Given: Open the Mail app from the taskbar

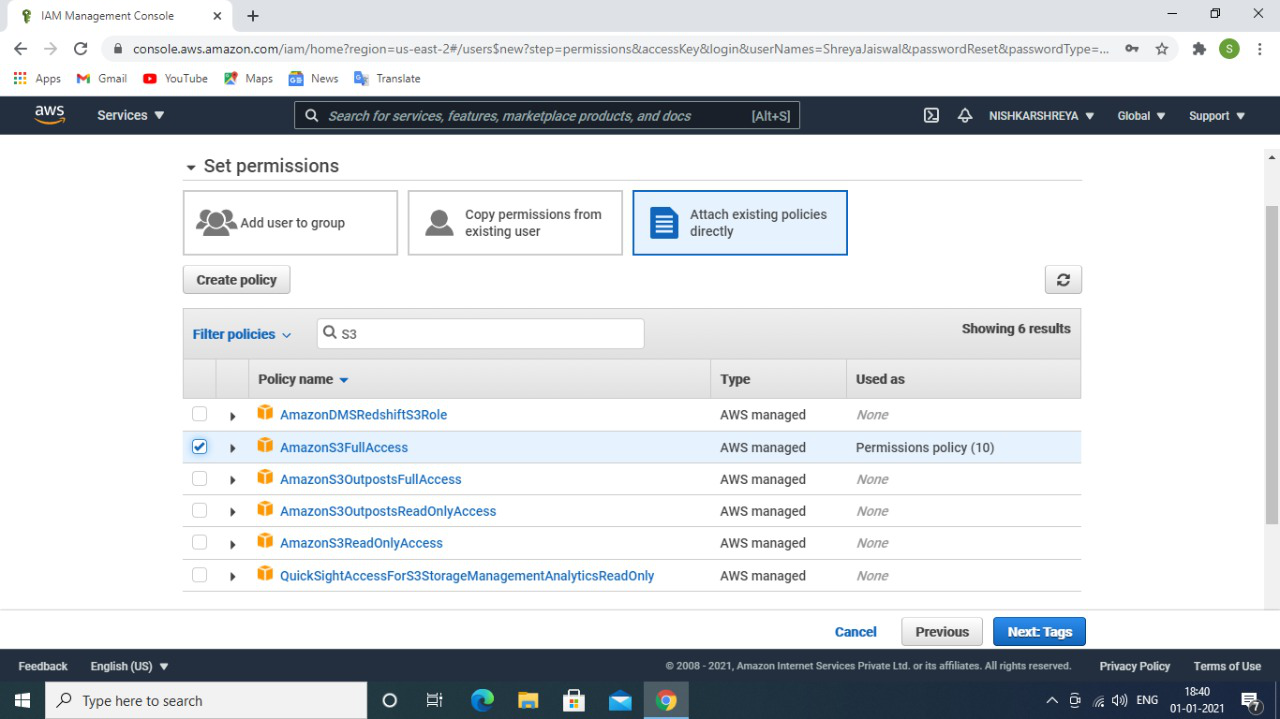Looking at the screenshot, I should coord(620,700).
